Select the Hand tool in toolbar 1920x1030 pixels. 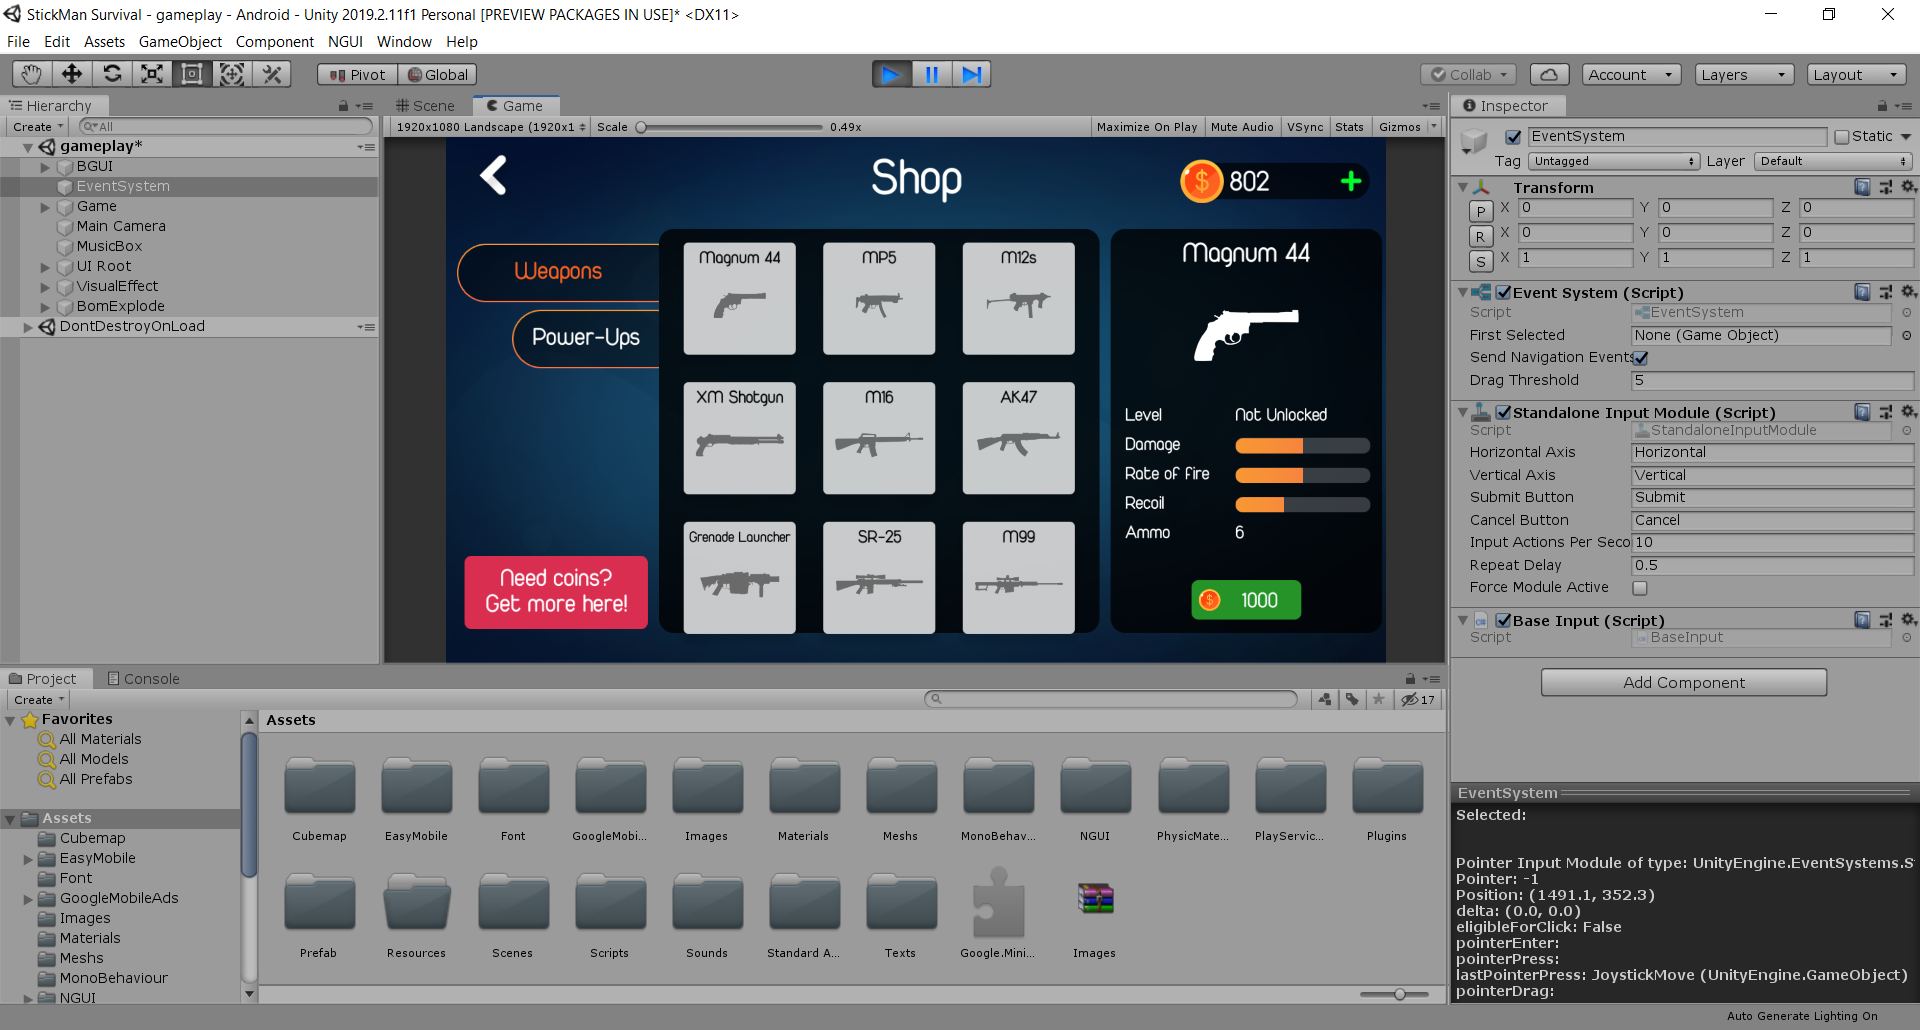(x=32, y=74)
